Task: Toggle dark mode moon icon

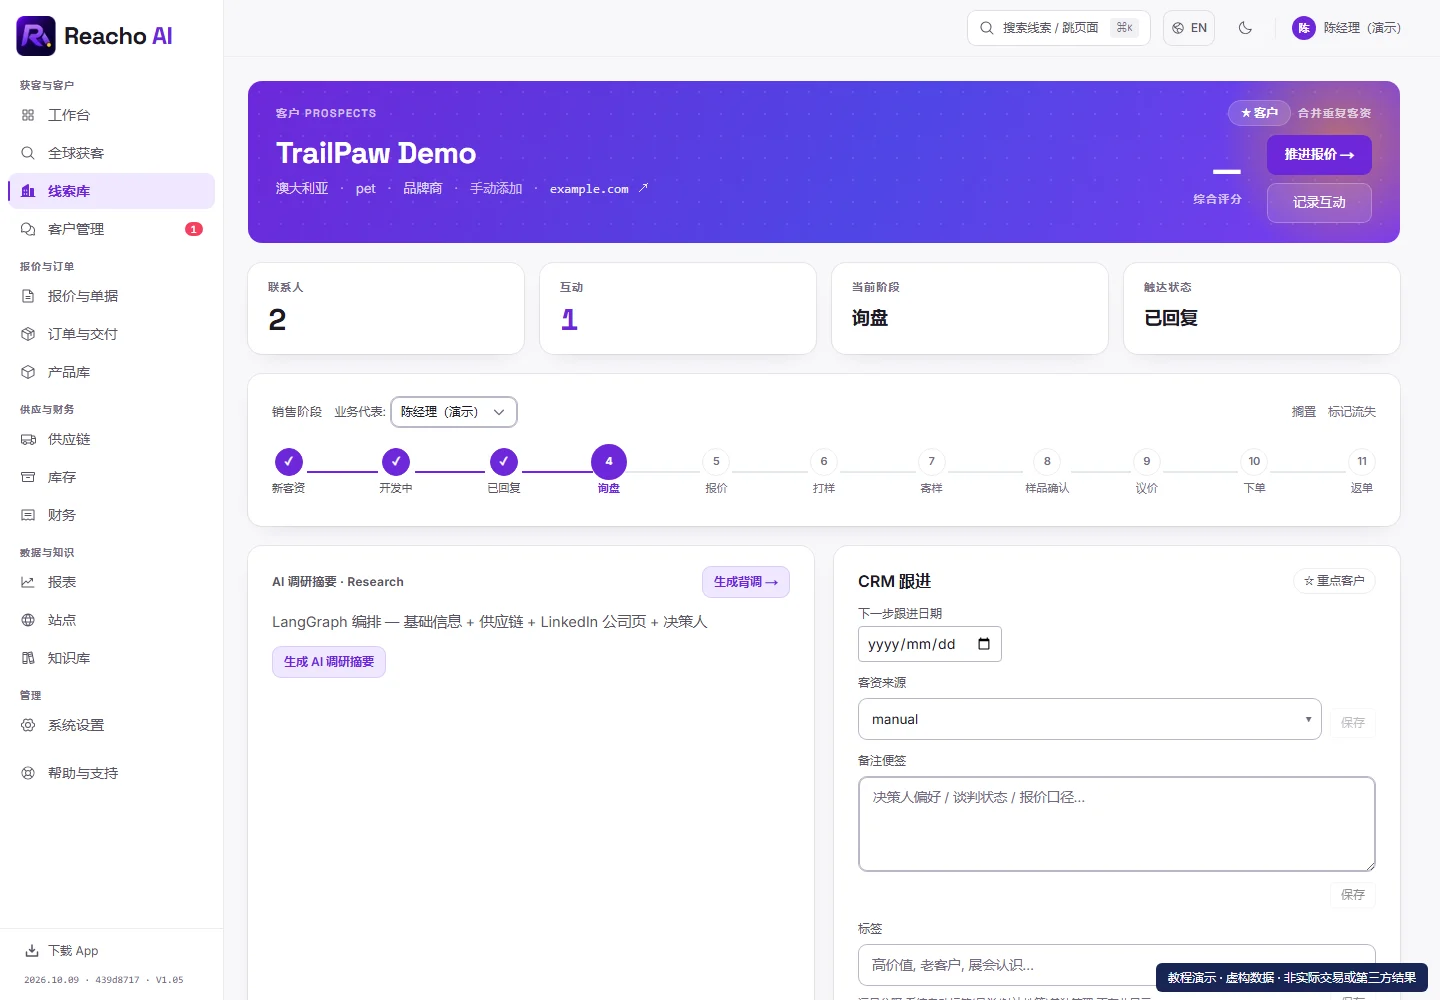Action: tap(1245, 28)
